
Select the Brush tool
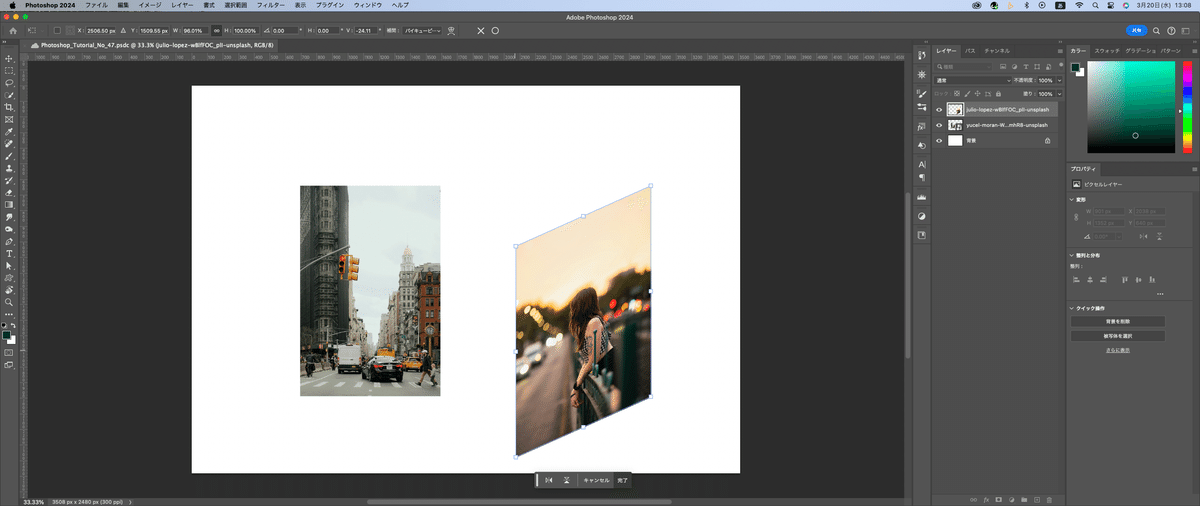(x=9, y=156)
